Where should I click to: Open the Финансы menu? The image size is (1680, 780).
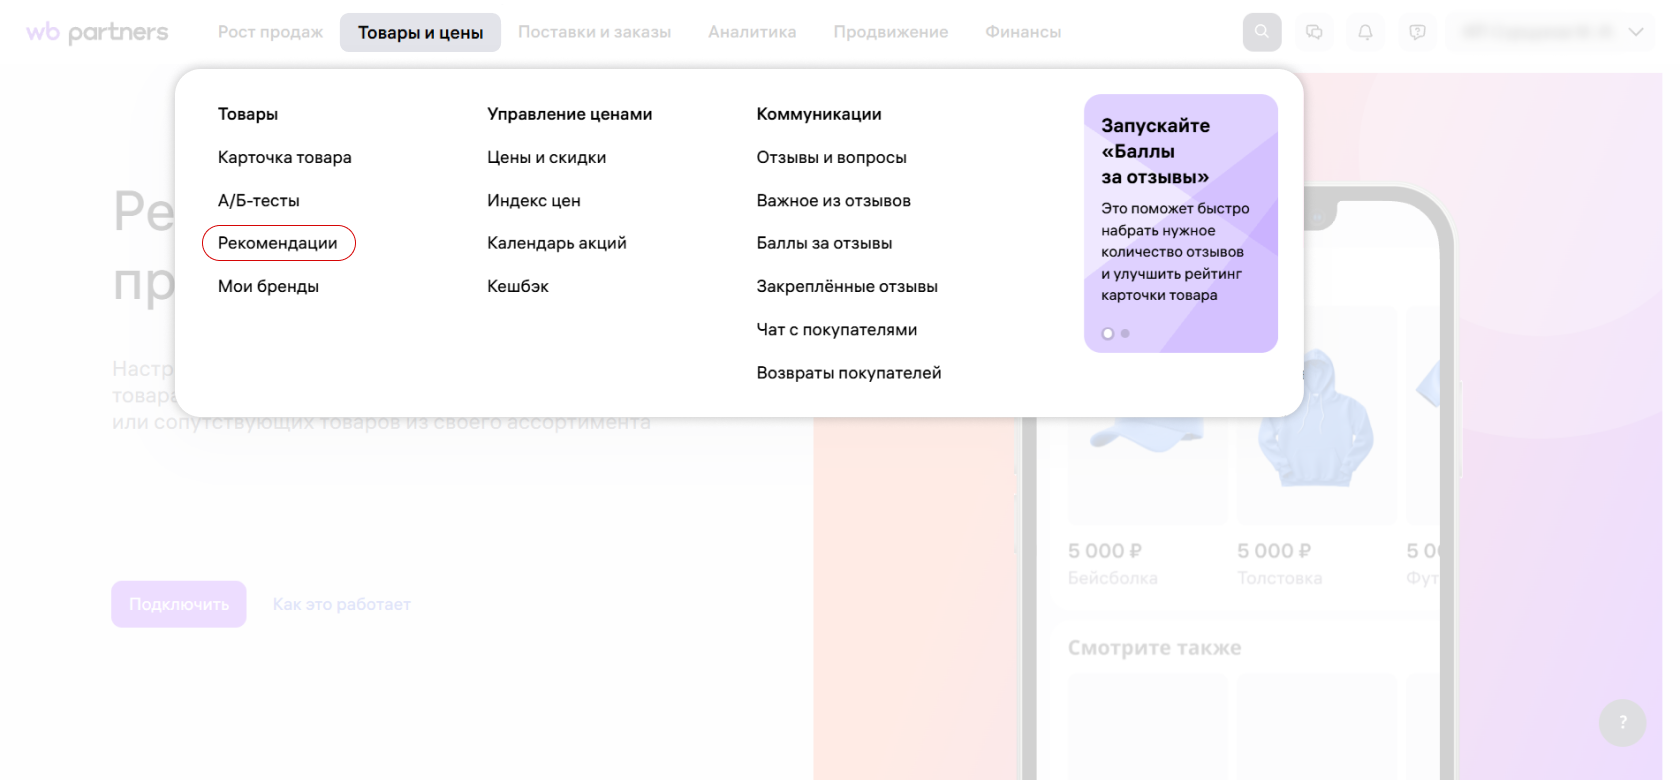coord(1023,32)
